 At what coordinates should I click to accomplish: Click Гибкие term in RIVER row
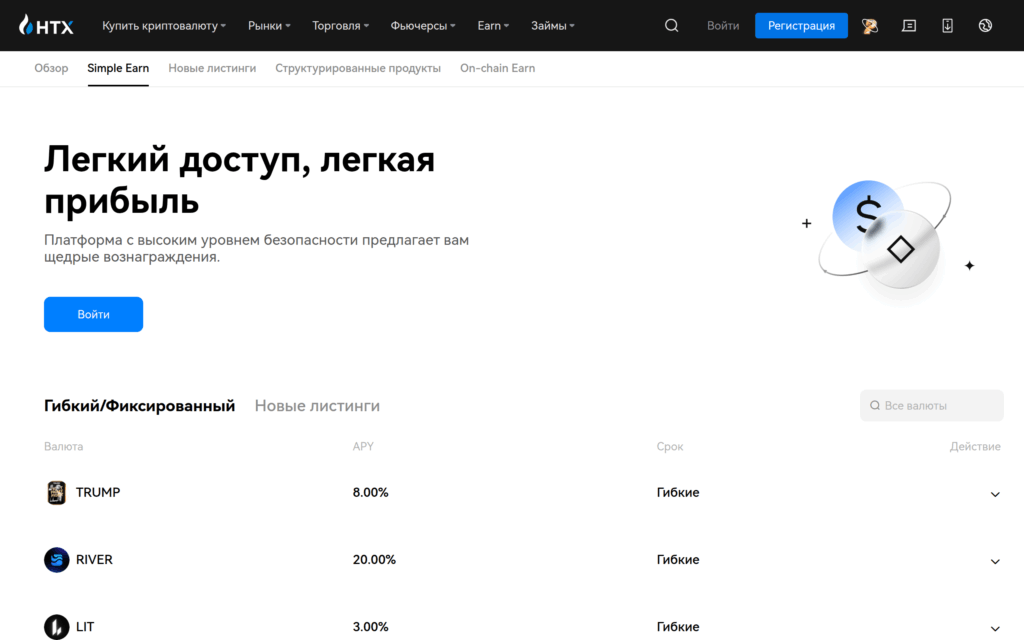coord(678,560)
